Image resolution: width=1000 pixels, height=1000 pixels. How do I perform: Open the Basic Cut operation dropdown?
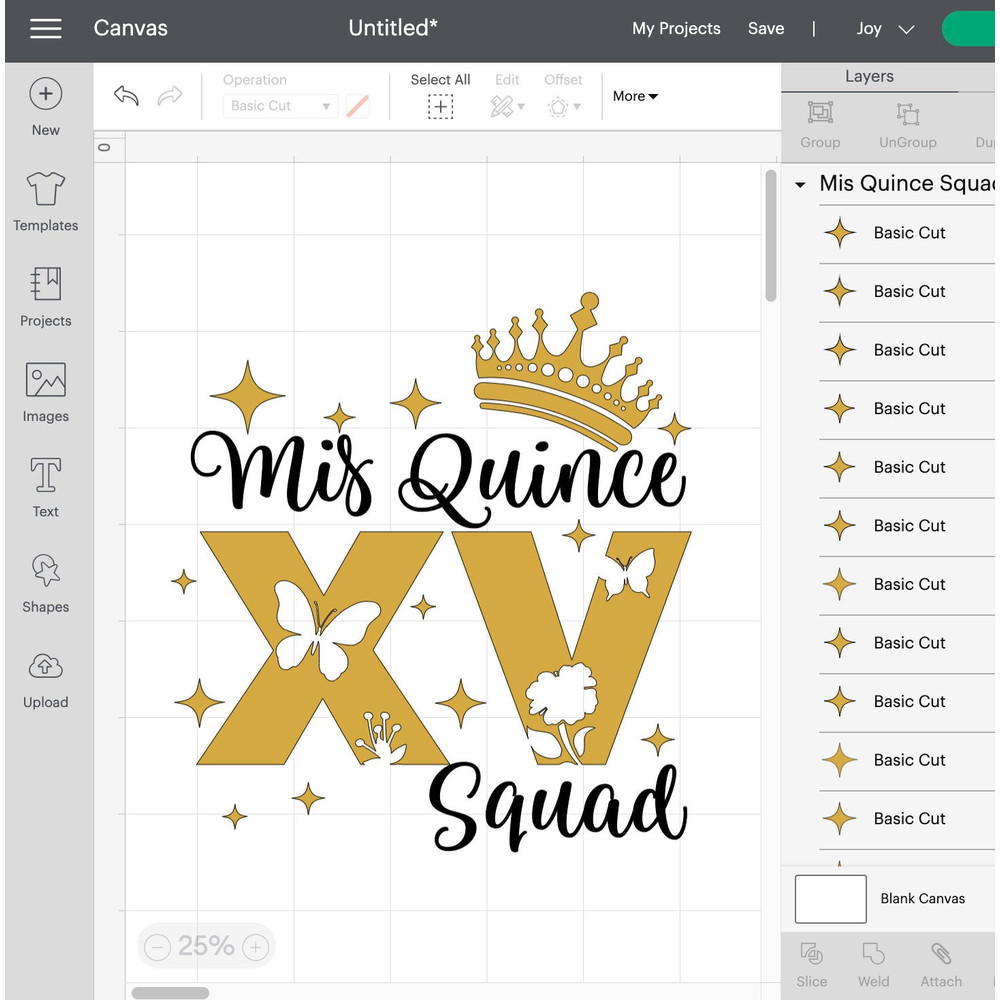280,105
